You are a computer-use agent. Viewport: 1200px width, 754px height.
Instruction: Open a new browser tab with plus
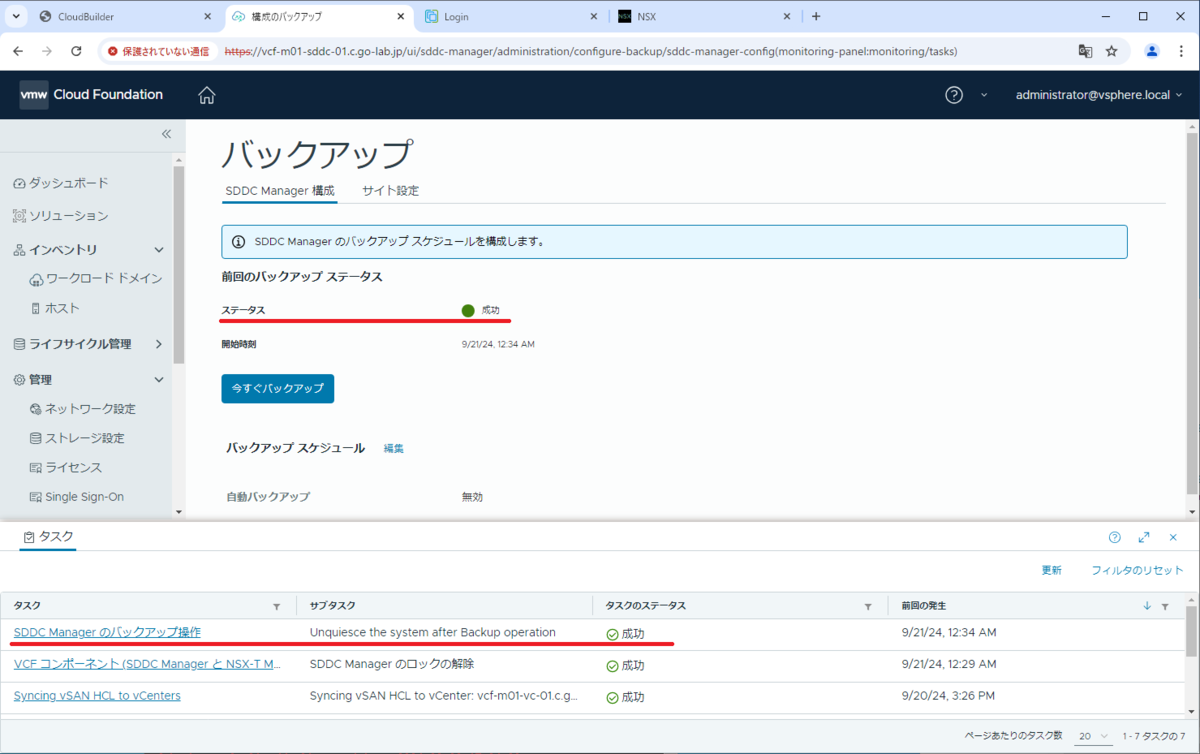click(816, 17)
